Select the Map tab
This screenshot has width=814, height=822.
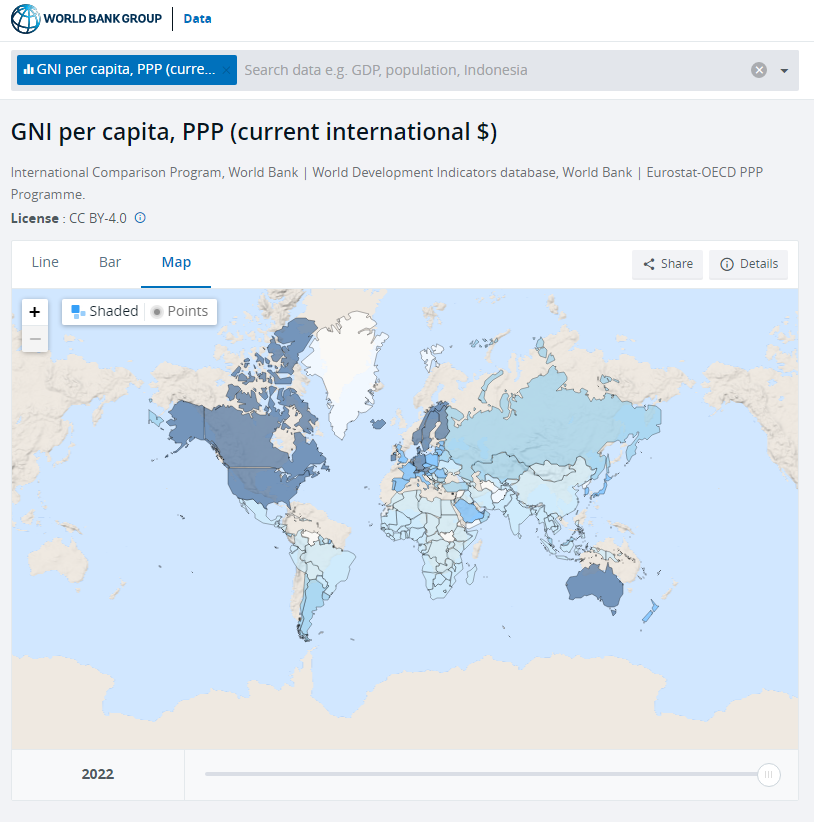pos(176,262)
